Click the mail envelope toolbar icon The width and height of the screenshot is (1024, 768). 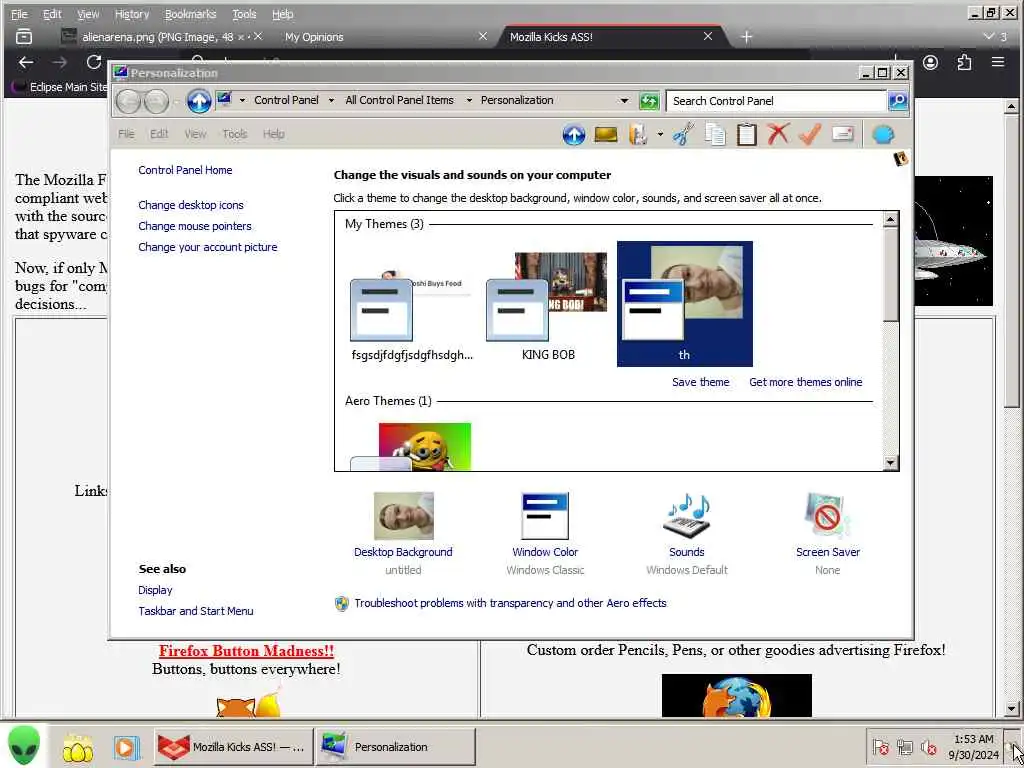pos(843,135)
